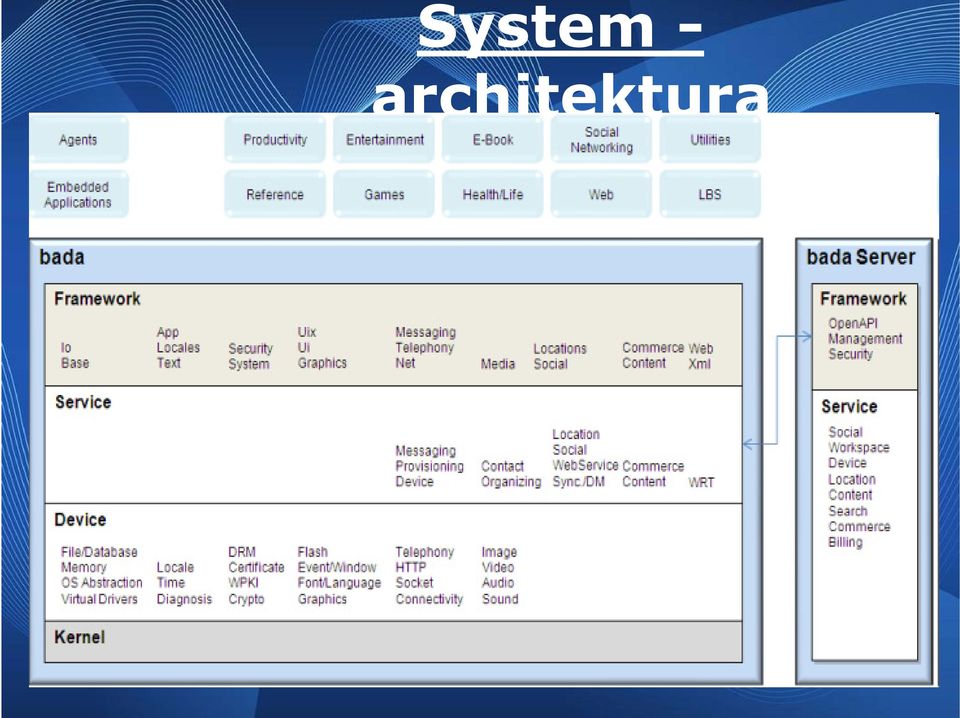Image resolution: width=960 pixels, height=718 pixels.
Task: Click the 'HTTP' entry in Device
Action: [x=410, y=567]
